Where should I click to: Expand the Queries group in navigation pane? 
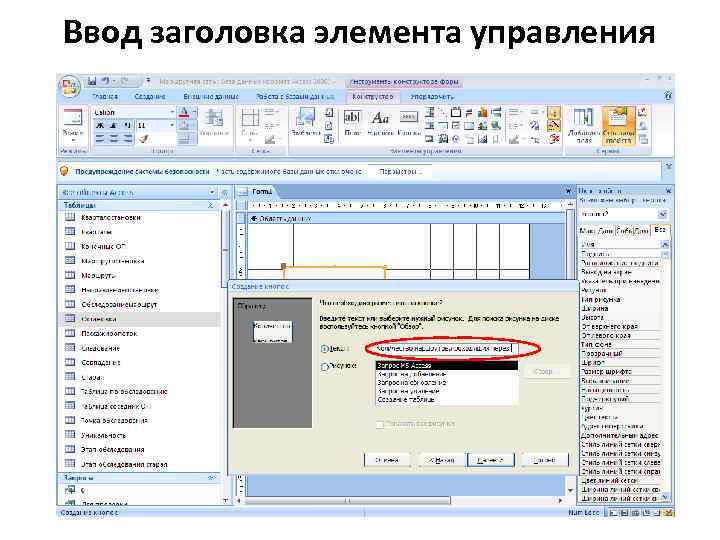coord(212,478)
